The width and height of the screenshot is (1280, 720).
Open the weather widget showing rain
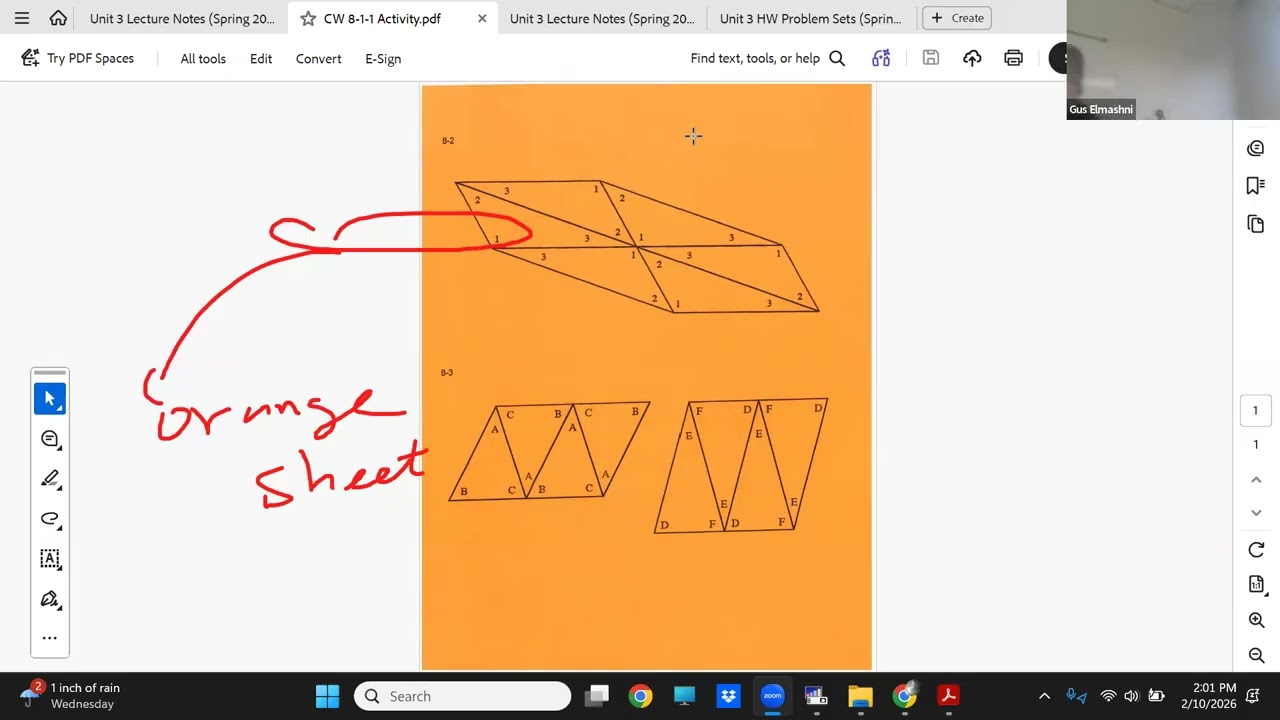72,695
